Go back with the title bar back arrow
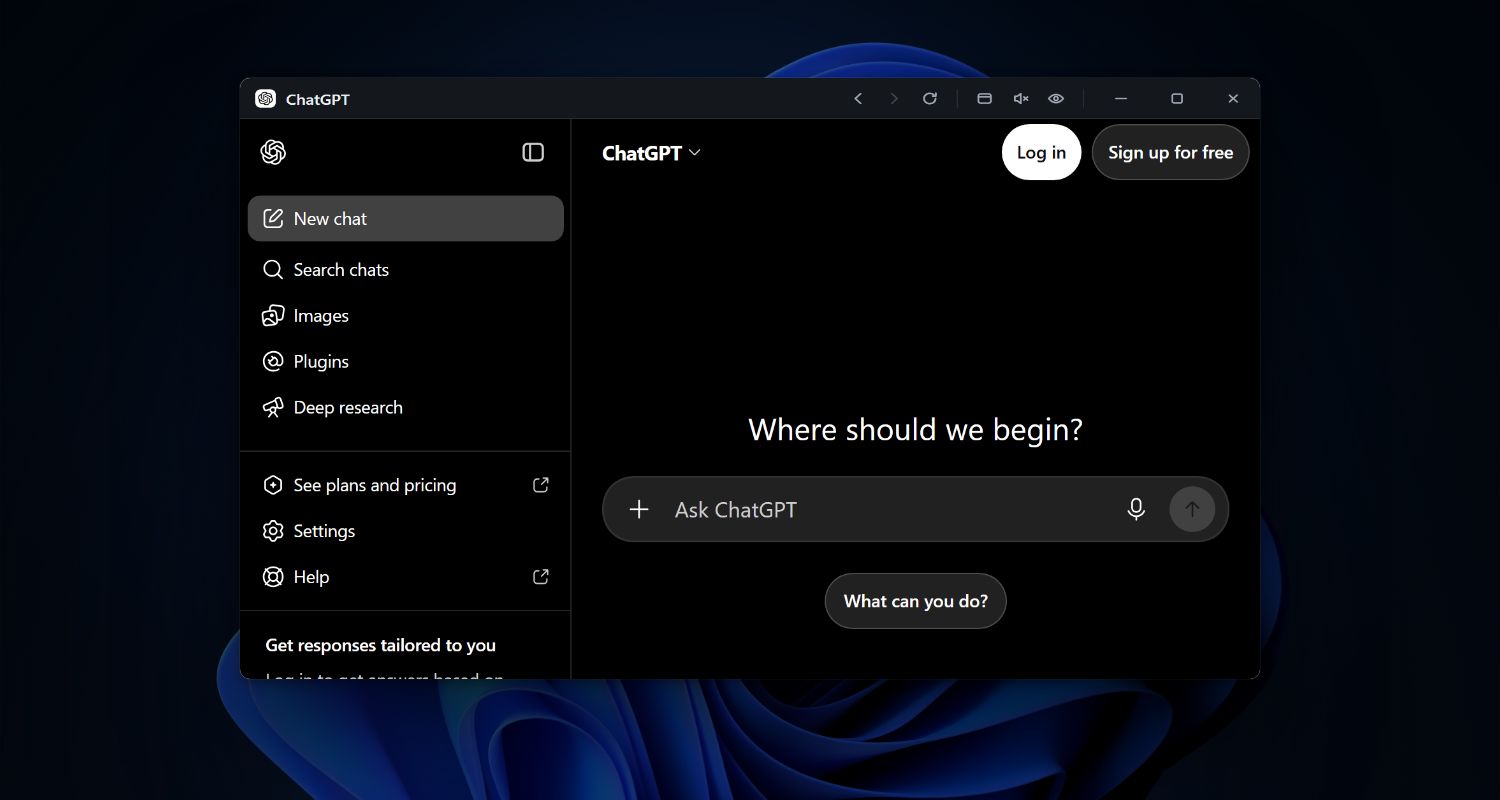The height and width of the screenshot is (800, 1500). point(858,98)
